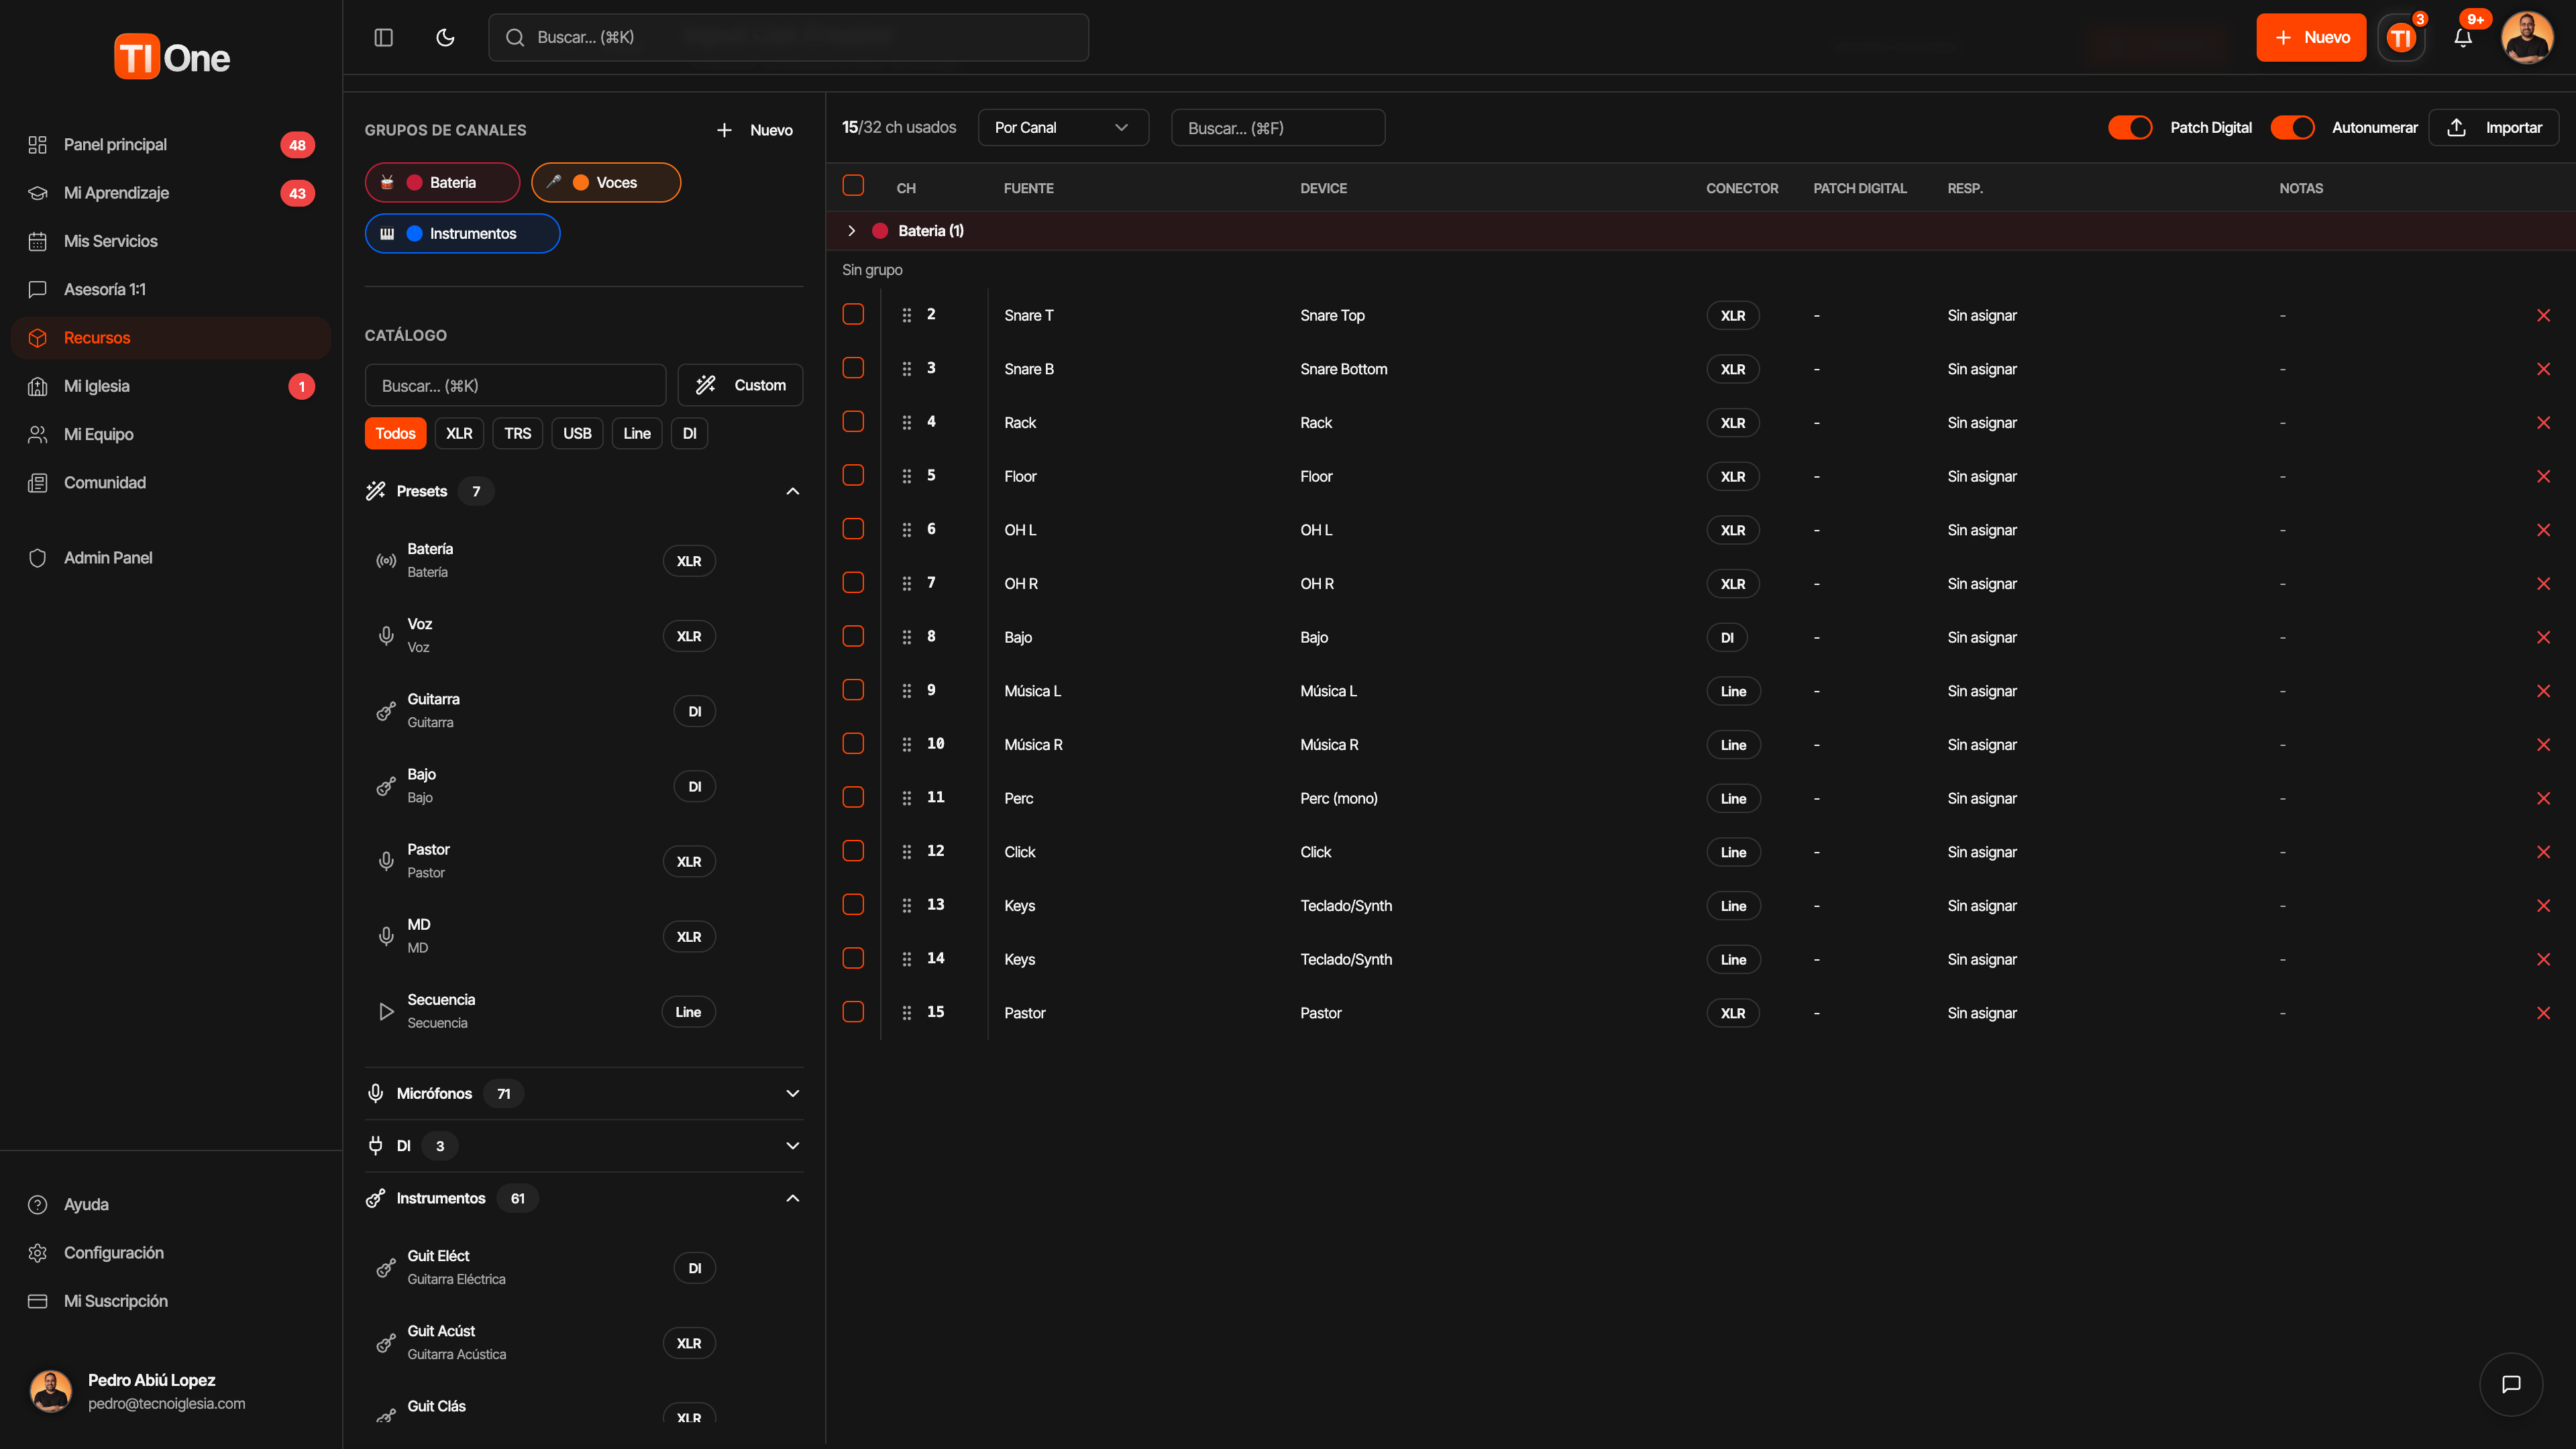Click drag handle of channel 8 Bajo
Image resolution: width=2576 pixels, height=1449 pixels.
(x=906, y=637)
